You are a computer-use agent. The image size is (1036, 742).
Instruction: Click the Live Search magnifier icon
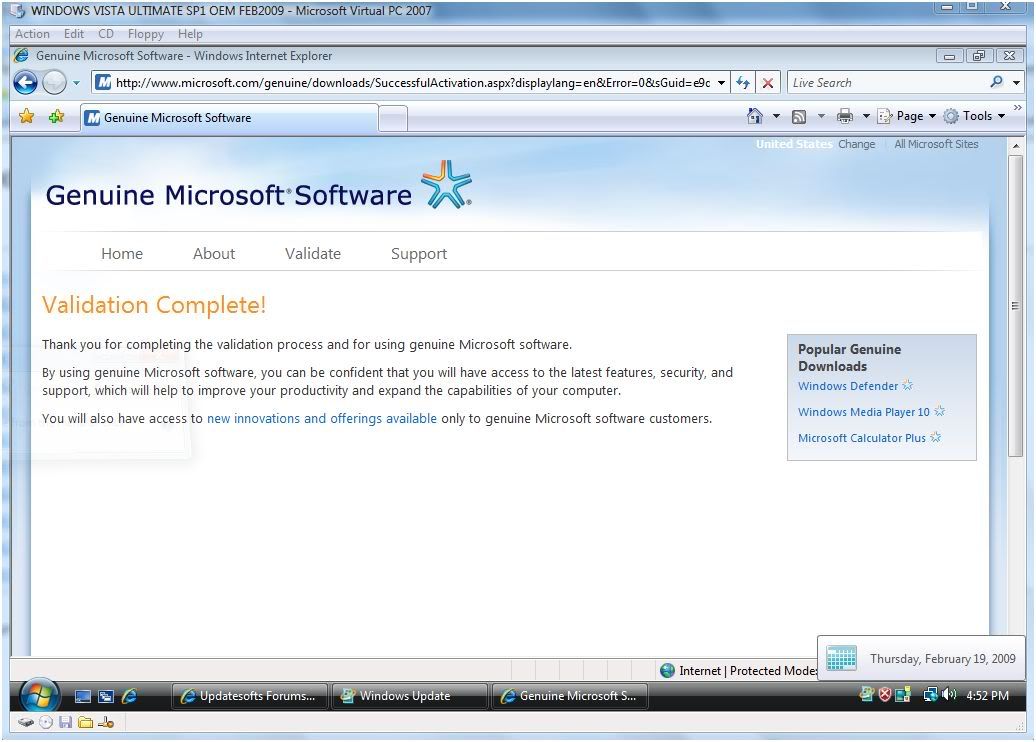point(996,82)
